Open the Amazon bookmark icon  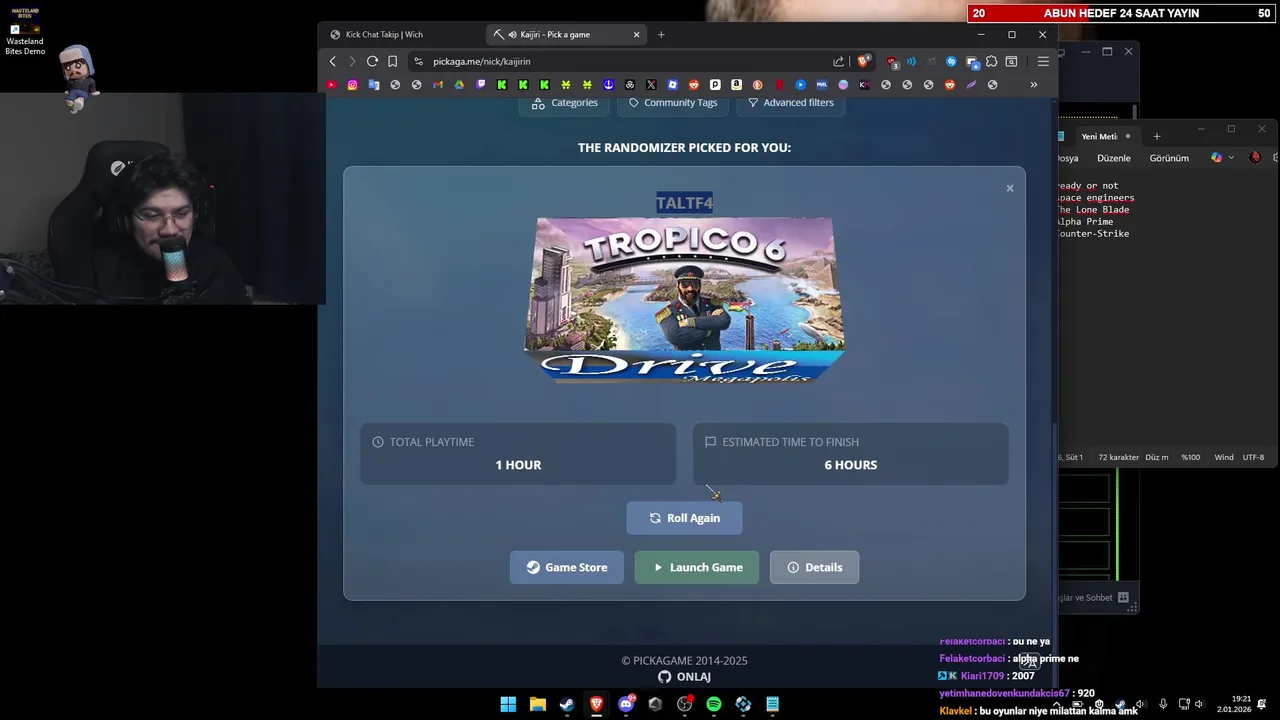pos(736,85)
